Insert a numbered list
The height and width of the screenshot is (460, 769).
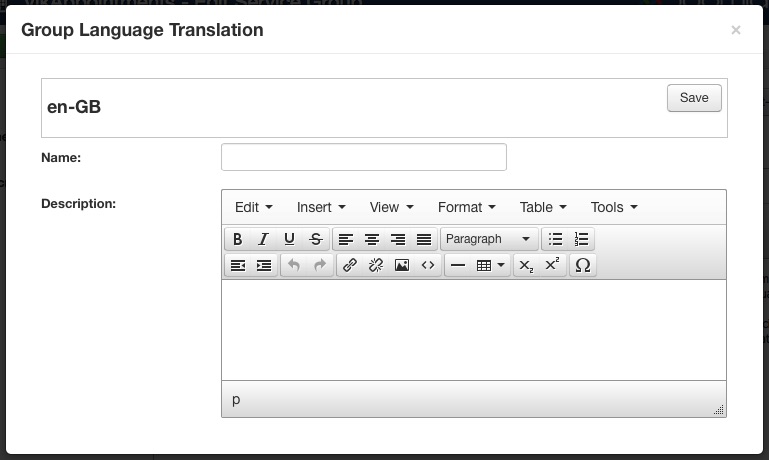coord(581,239)
